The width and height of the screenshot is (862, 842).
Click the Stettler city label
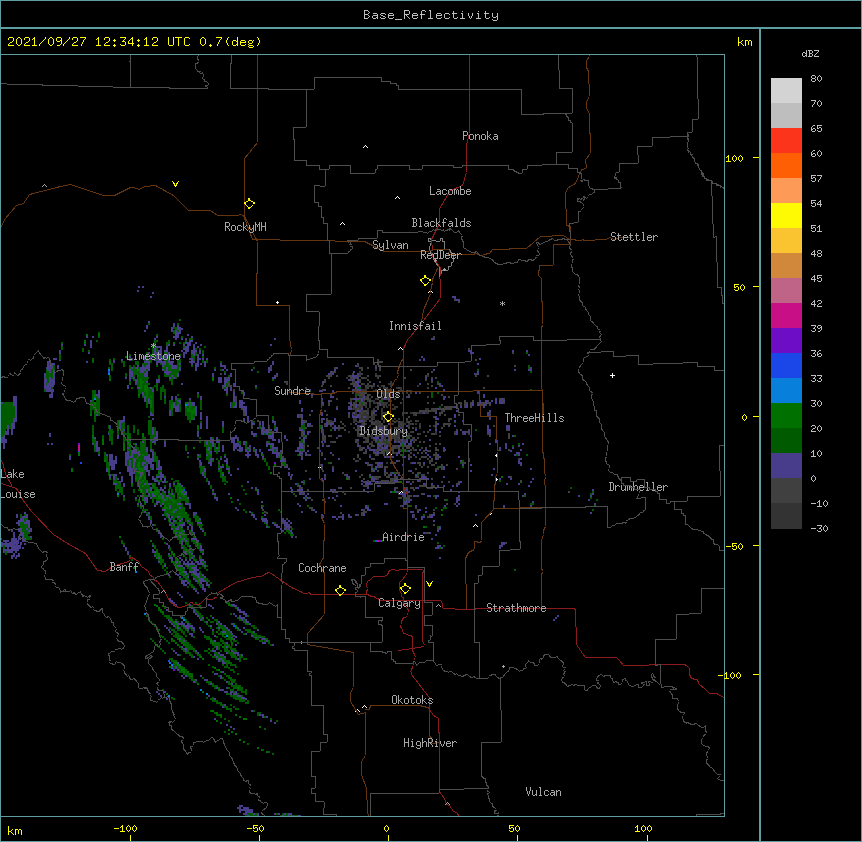[634, 237]
